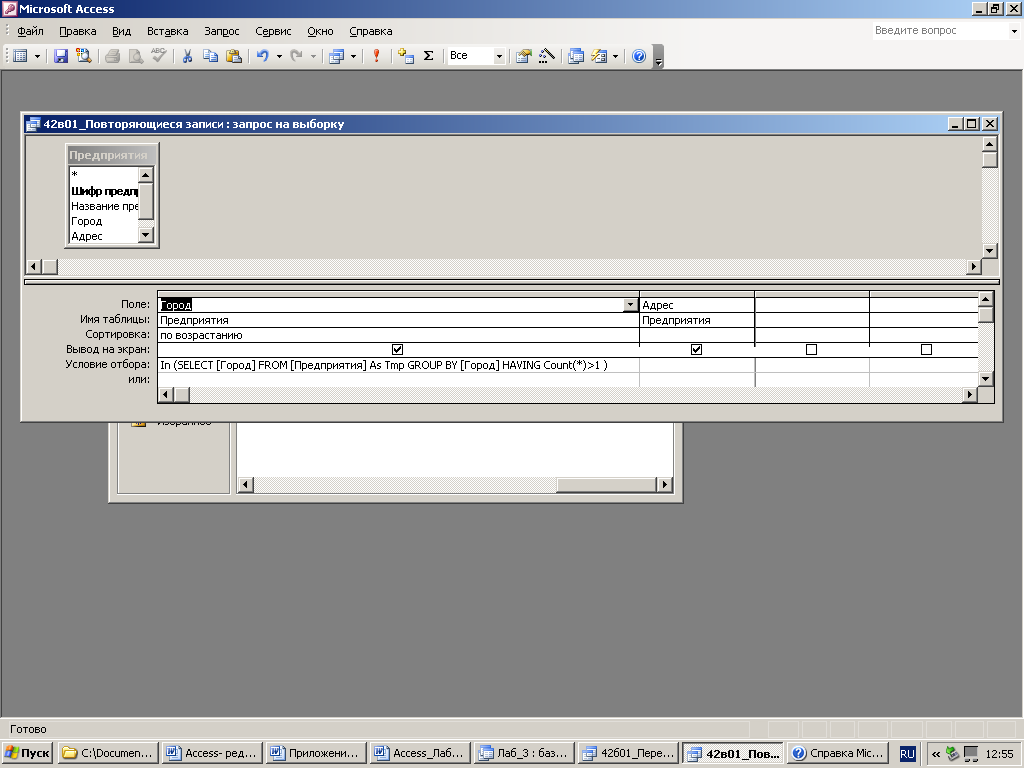Click the Адрес field cell in the grid
Viewport: 1024px width, 768px height.
[x=696, y=305]
